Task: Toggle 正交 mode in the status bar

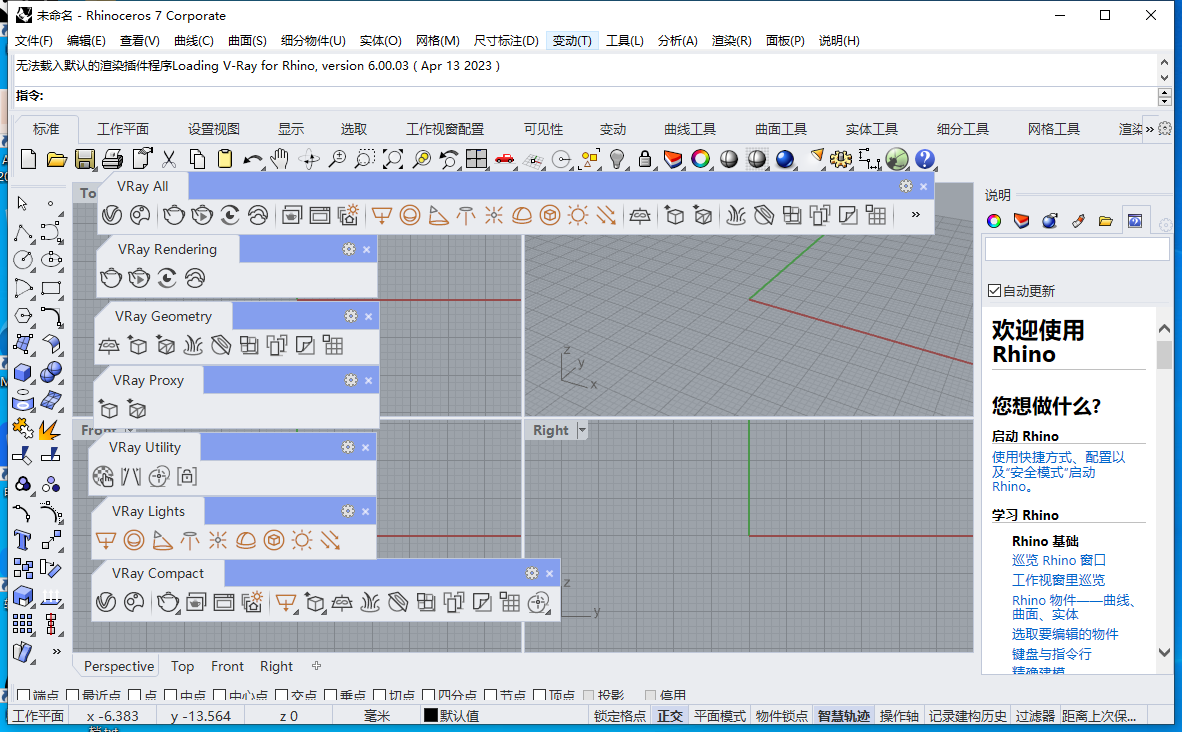Action: click(x=669, y=716)
